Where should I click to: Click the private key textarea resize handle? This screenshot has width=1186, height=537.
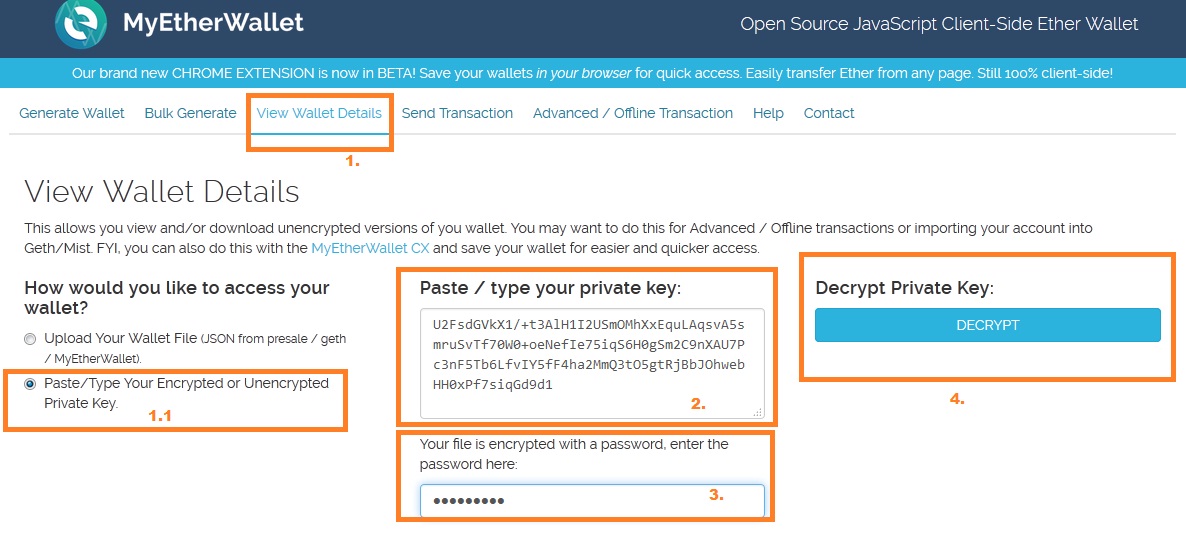758,412
